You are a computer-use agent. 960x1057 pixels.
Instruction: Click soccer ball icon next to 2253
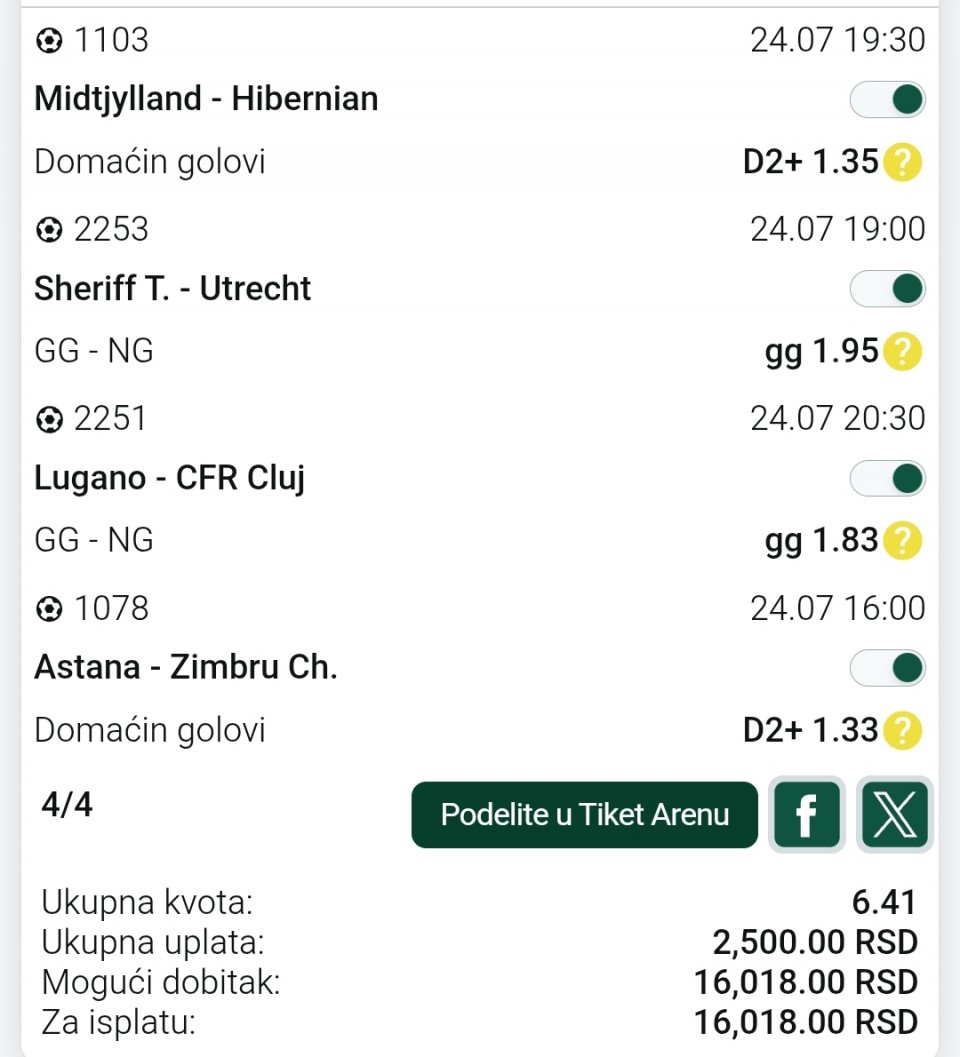pos(49,231)
